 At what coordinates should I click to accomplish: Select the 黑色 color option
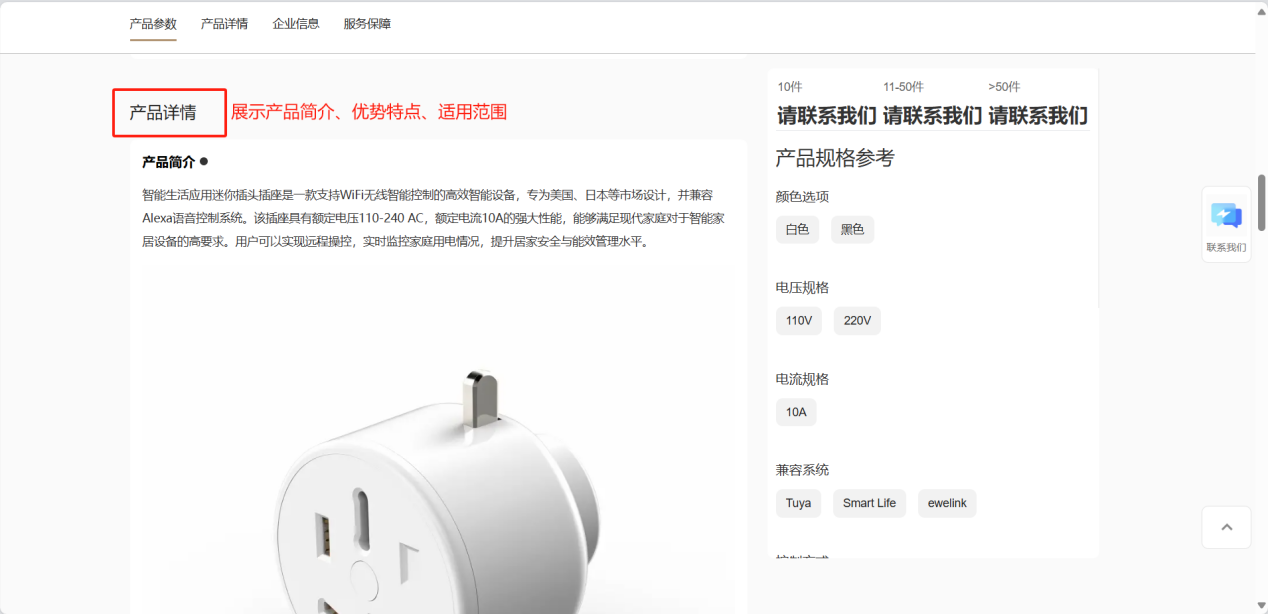852,230
